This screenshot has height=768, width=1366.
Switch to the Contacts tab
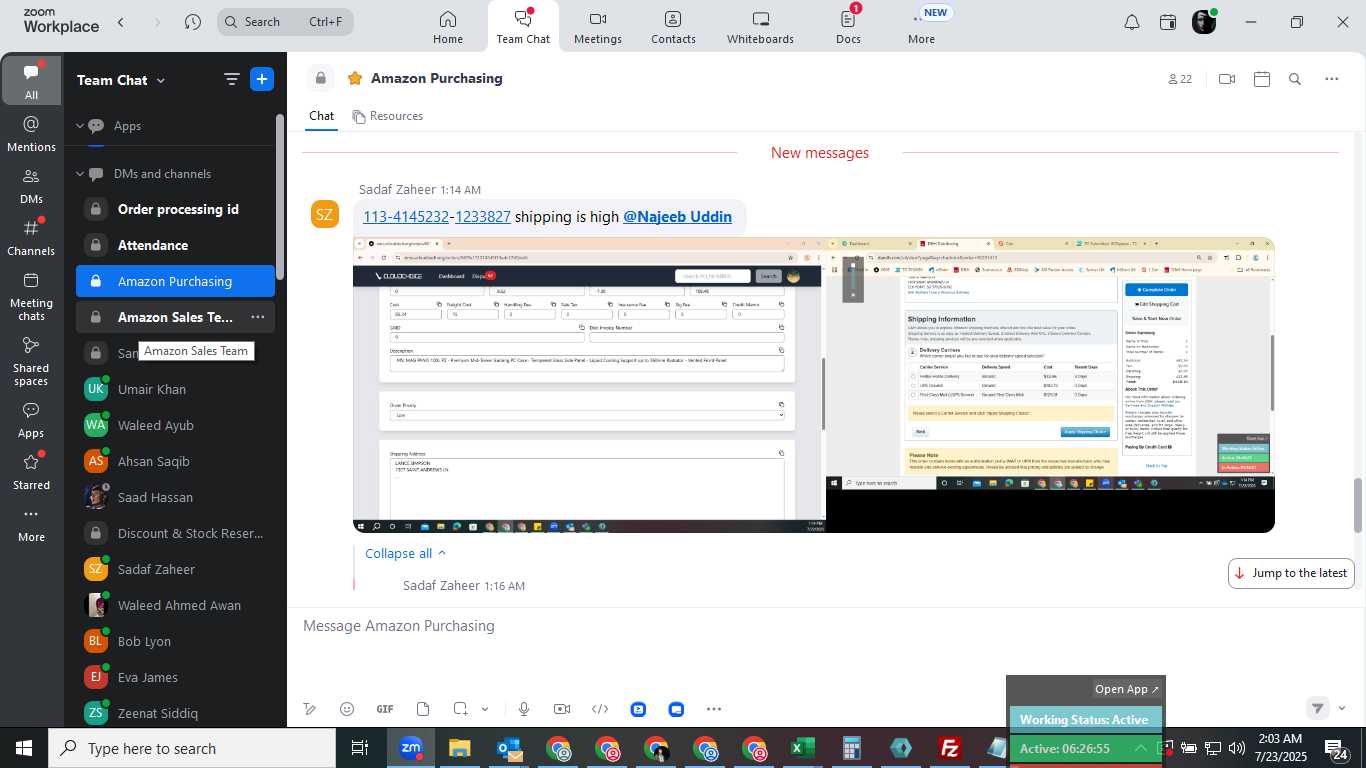[673, 27]
